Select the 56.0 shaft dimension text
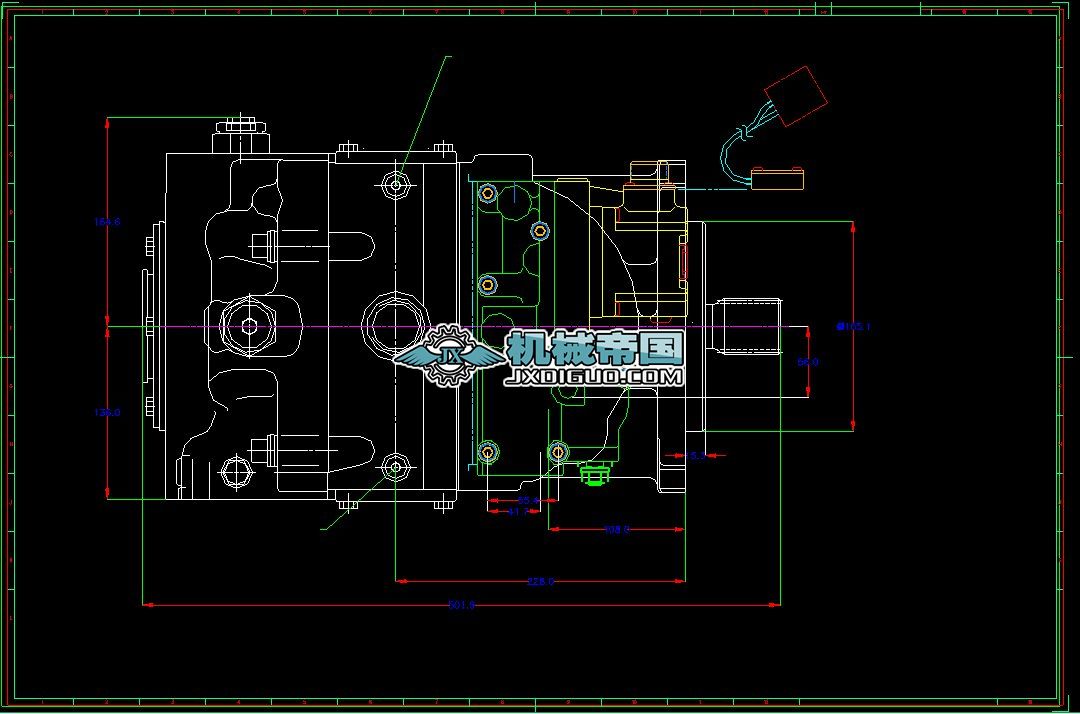 [x=808, y=361]
